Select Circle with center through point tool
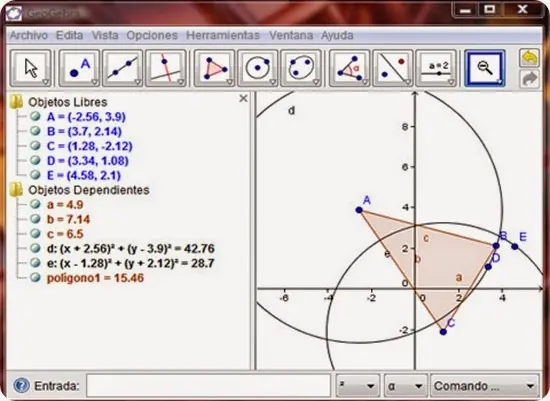550x401 pixels. [x=257, y=68]
